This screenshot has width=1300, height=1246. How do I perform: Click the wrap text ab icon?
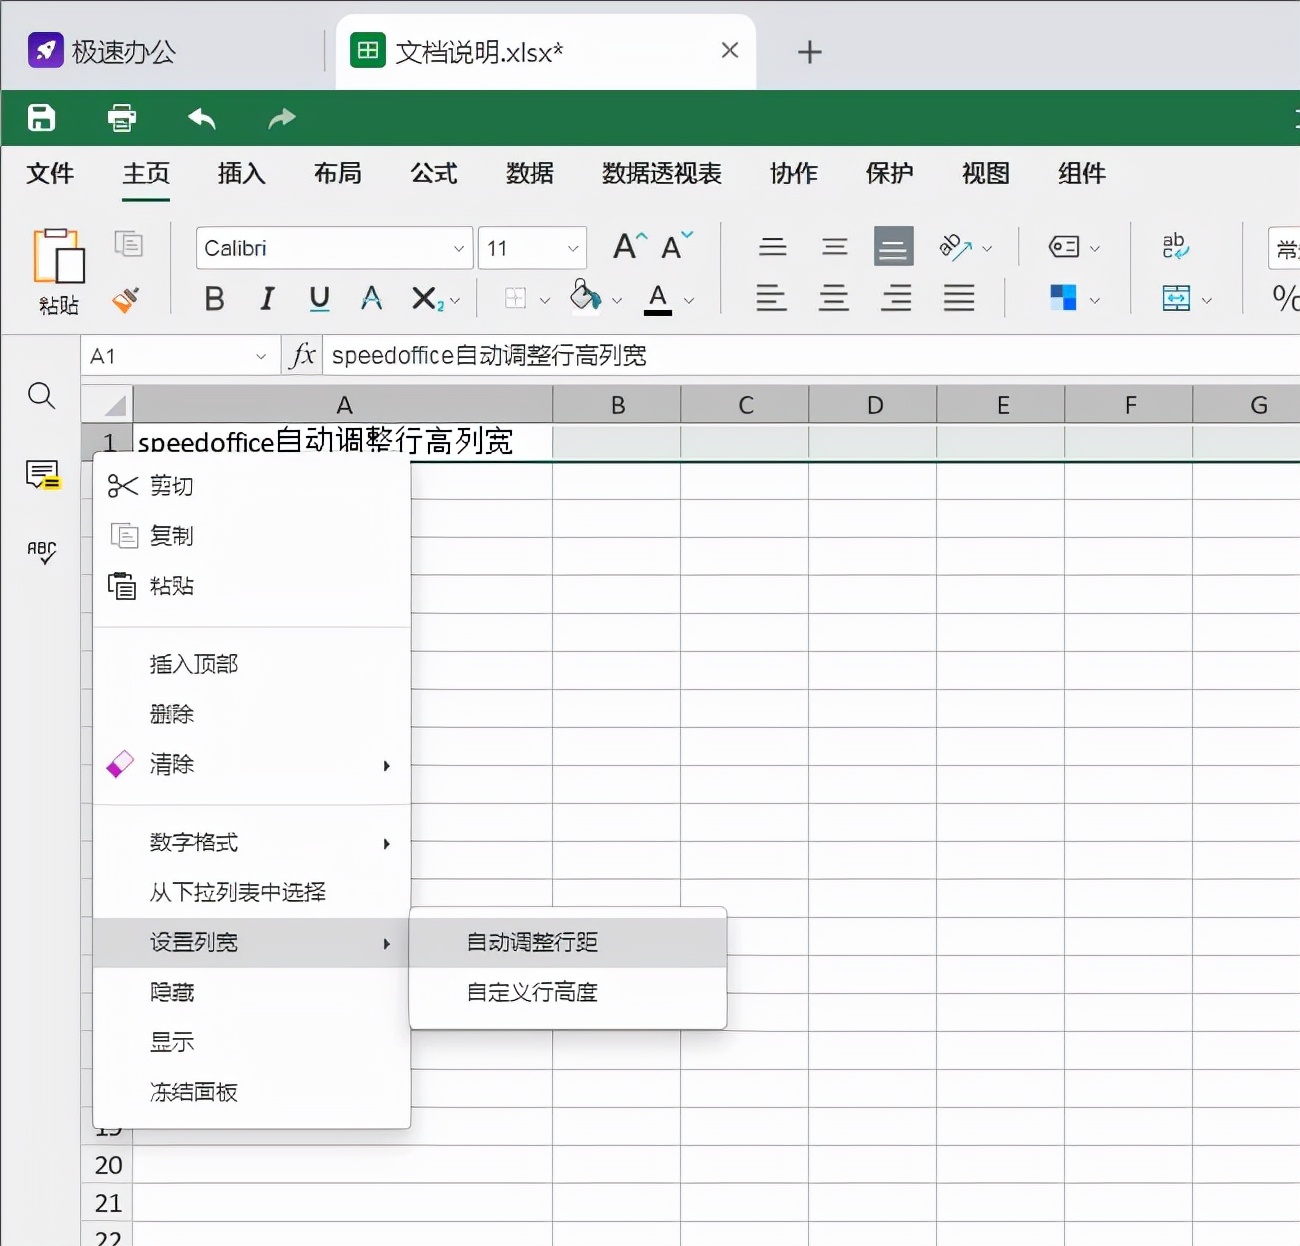[x=1176, y=247]
